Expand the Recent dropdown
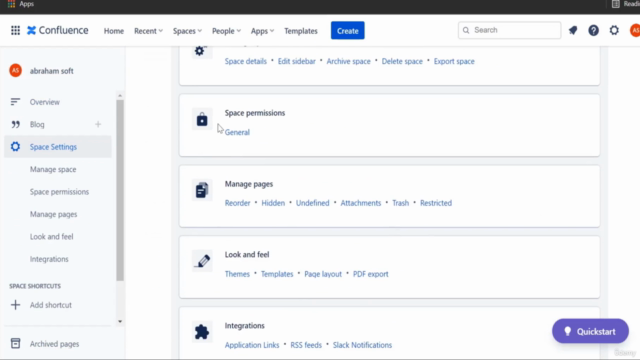This screenshot has height=360, width=640. (148, 31)
